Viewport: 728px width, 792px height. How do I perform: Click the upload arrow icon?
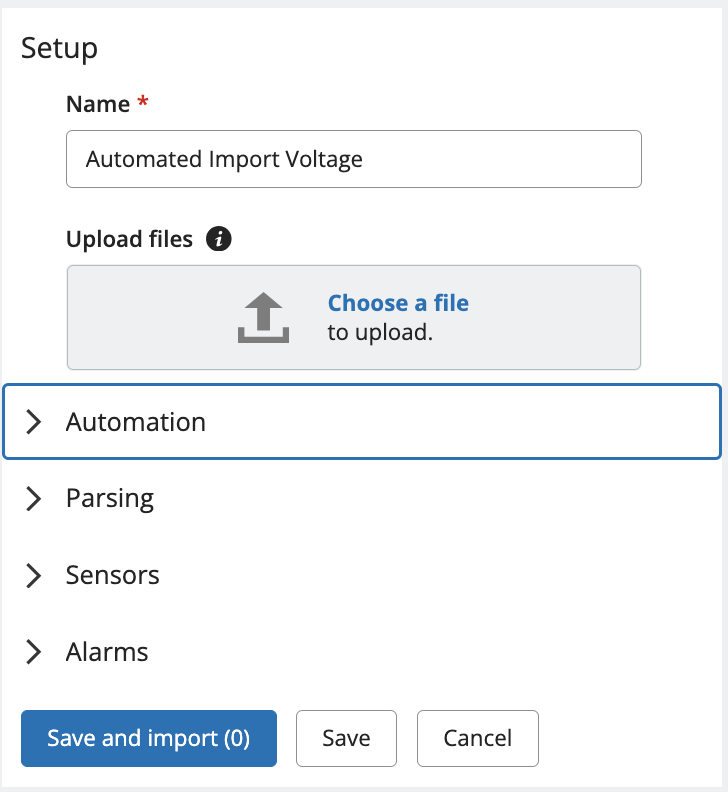[263, 318]
